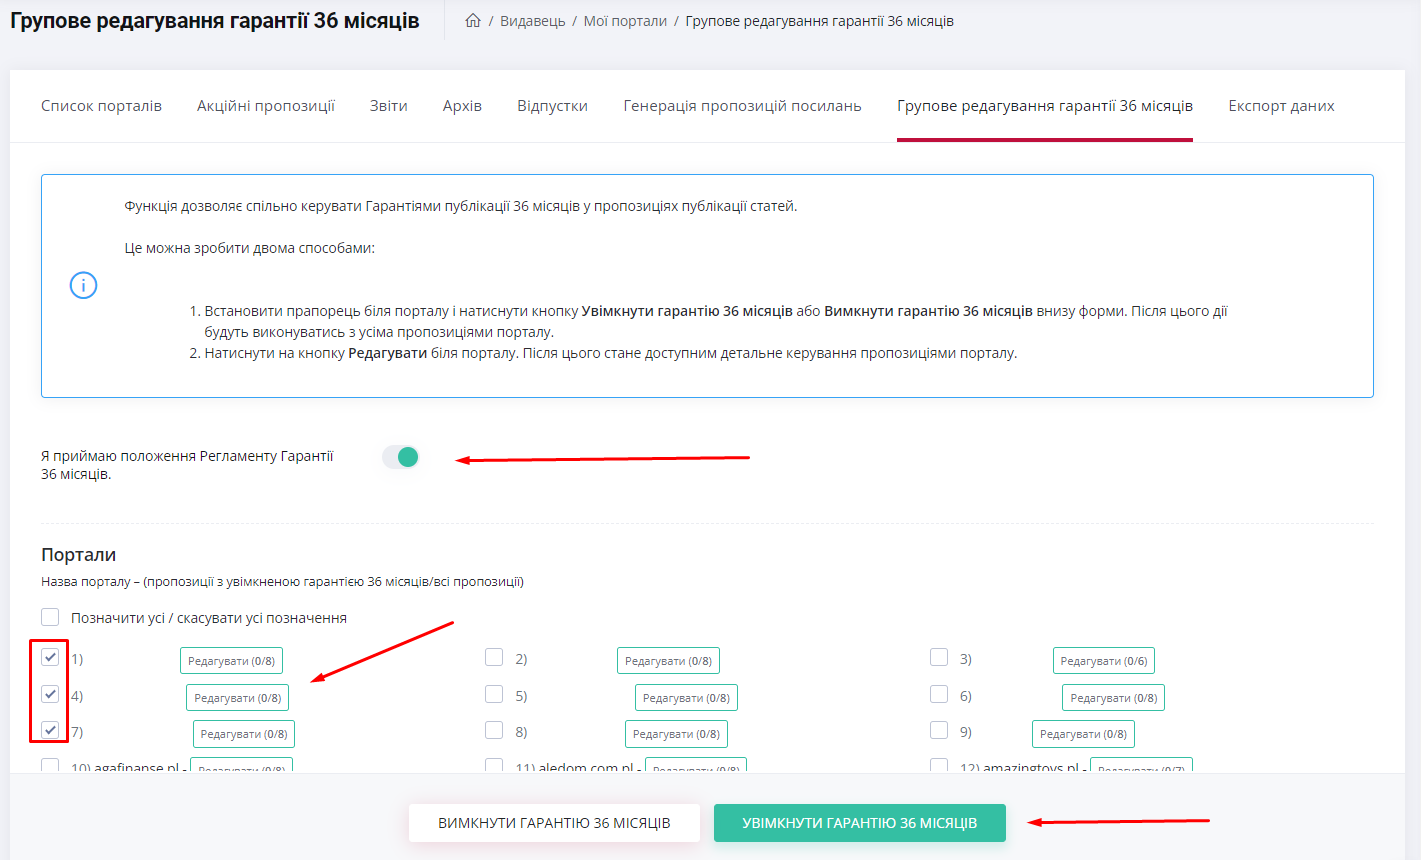Open the Відпустки tab
1423x860 pixels.
tap(552, 106)
